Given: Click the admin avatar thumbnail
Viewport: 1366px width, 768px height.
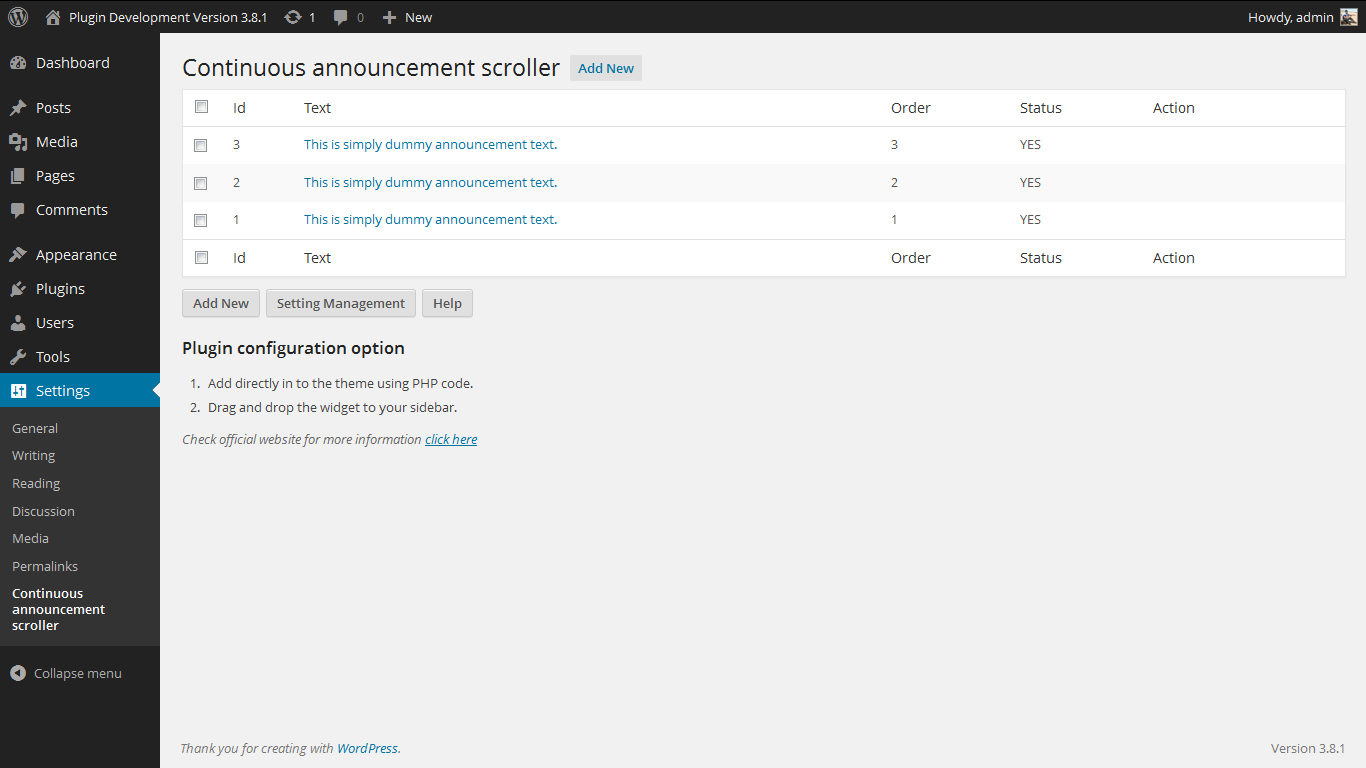Looking at the screenshot, I should 1349,17.
